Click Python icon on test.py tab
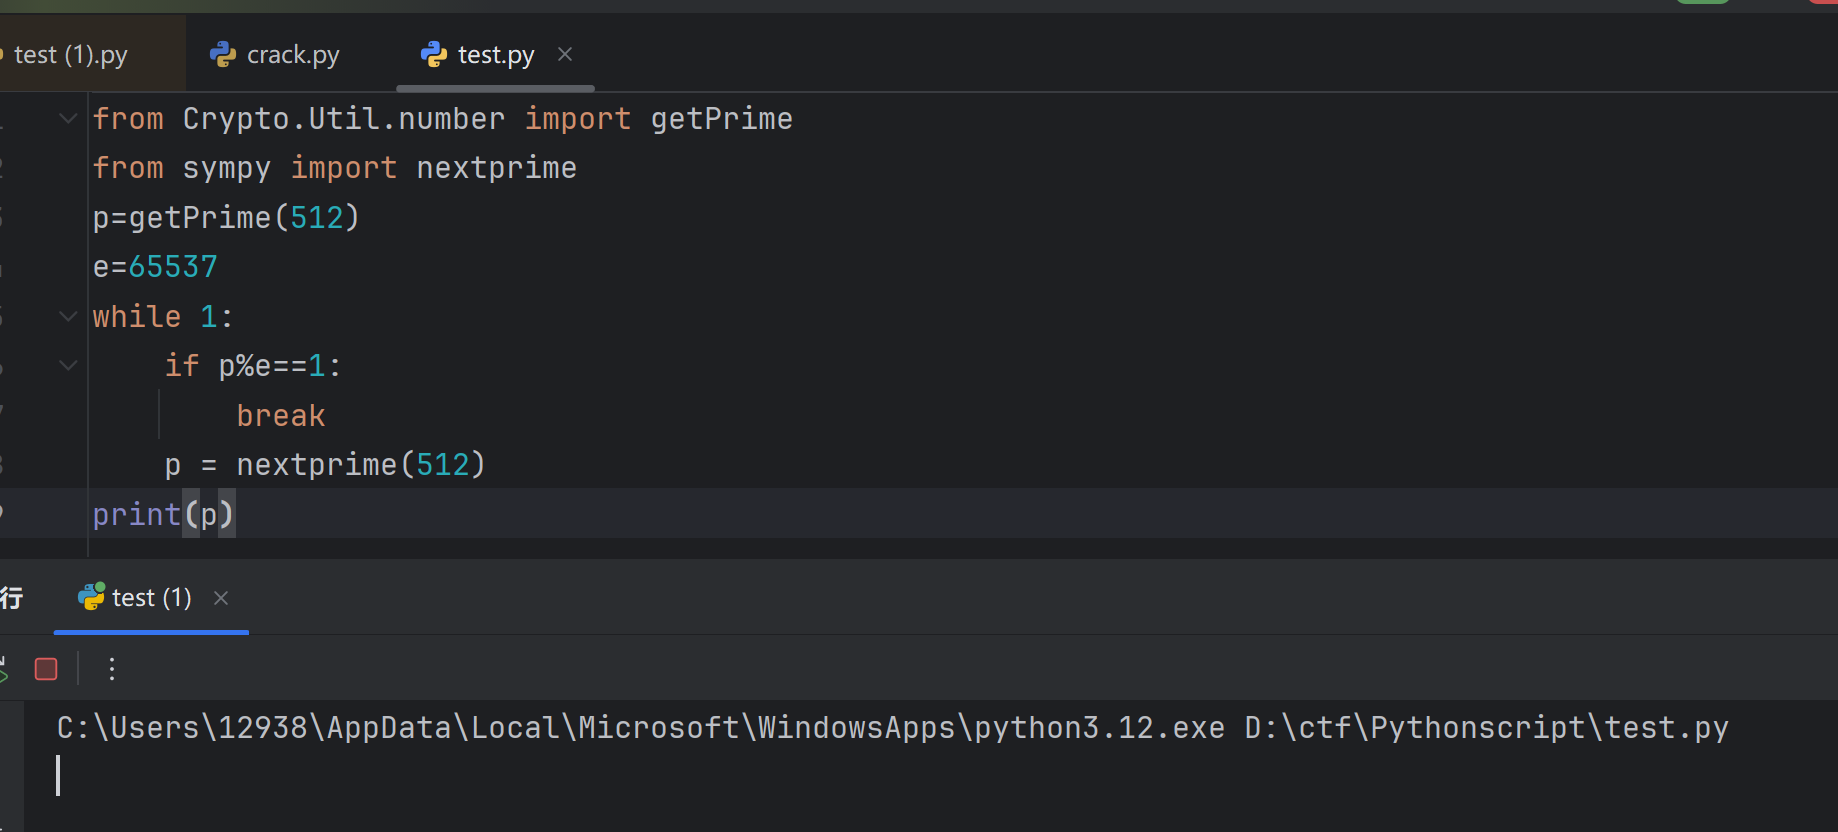Viewport: 1838px width, 832px height. click(x=434, y=54)
